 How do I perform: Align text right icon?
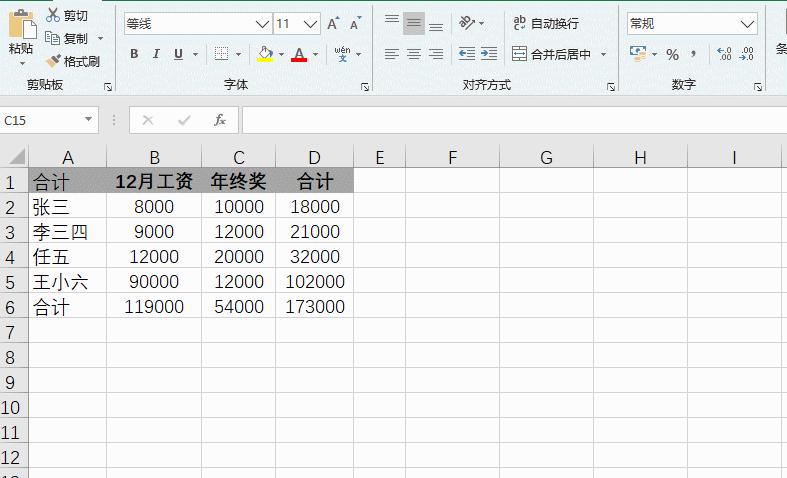(436, 54)
